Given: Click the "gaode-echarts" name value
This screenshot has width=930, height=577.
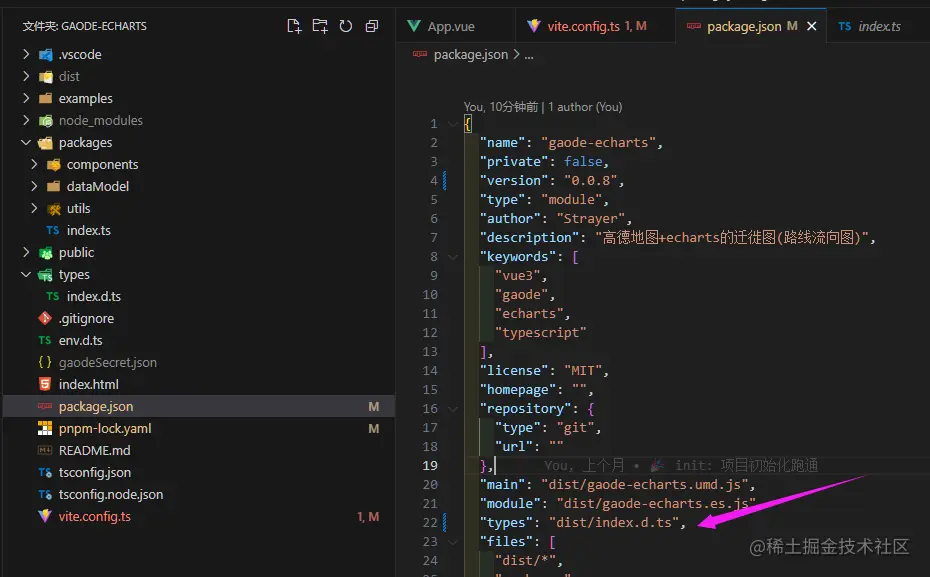Looking at the screenshot, I should (x=598, y=142).
